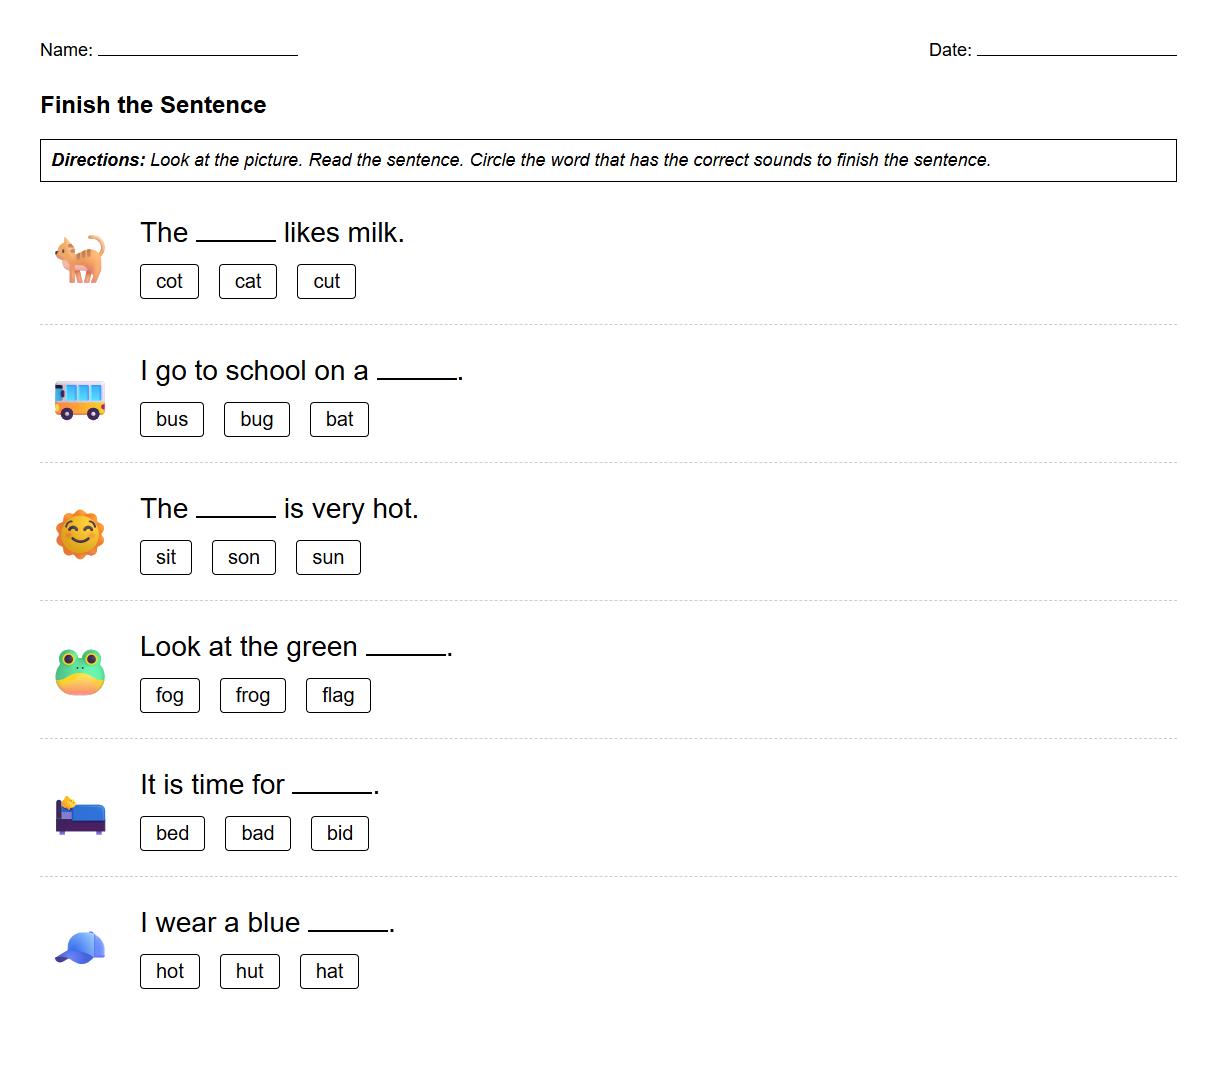Click the green frog picture
The height and width of the screenshot is (1079, 1217).
pyautogui.click(x=80, y=672)
